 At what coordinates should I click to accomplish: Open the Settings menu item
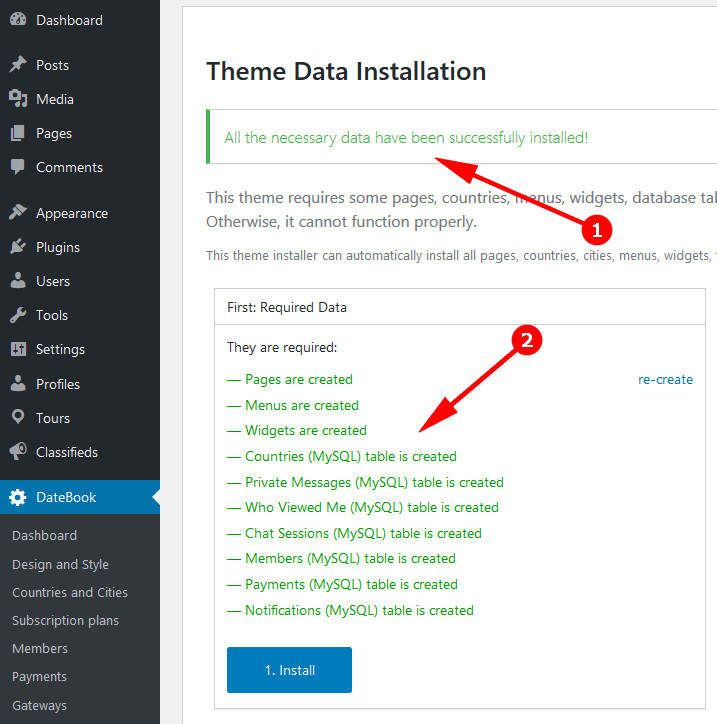(60, 349)
